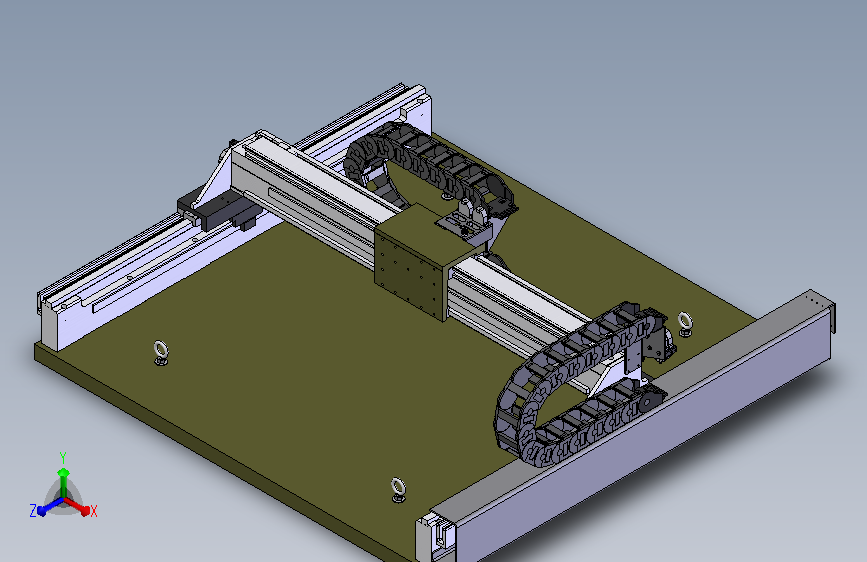Select the eye bolt at the plate's front edge
Image resolution: width=867 pixels, height=562 pixels.
(x=398, y=490)
